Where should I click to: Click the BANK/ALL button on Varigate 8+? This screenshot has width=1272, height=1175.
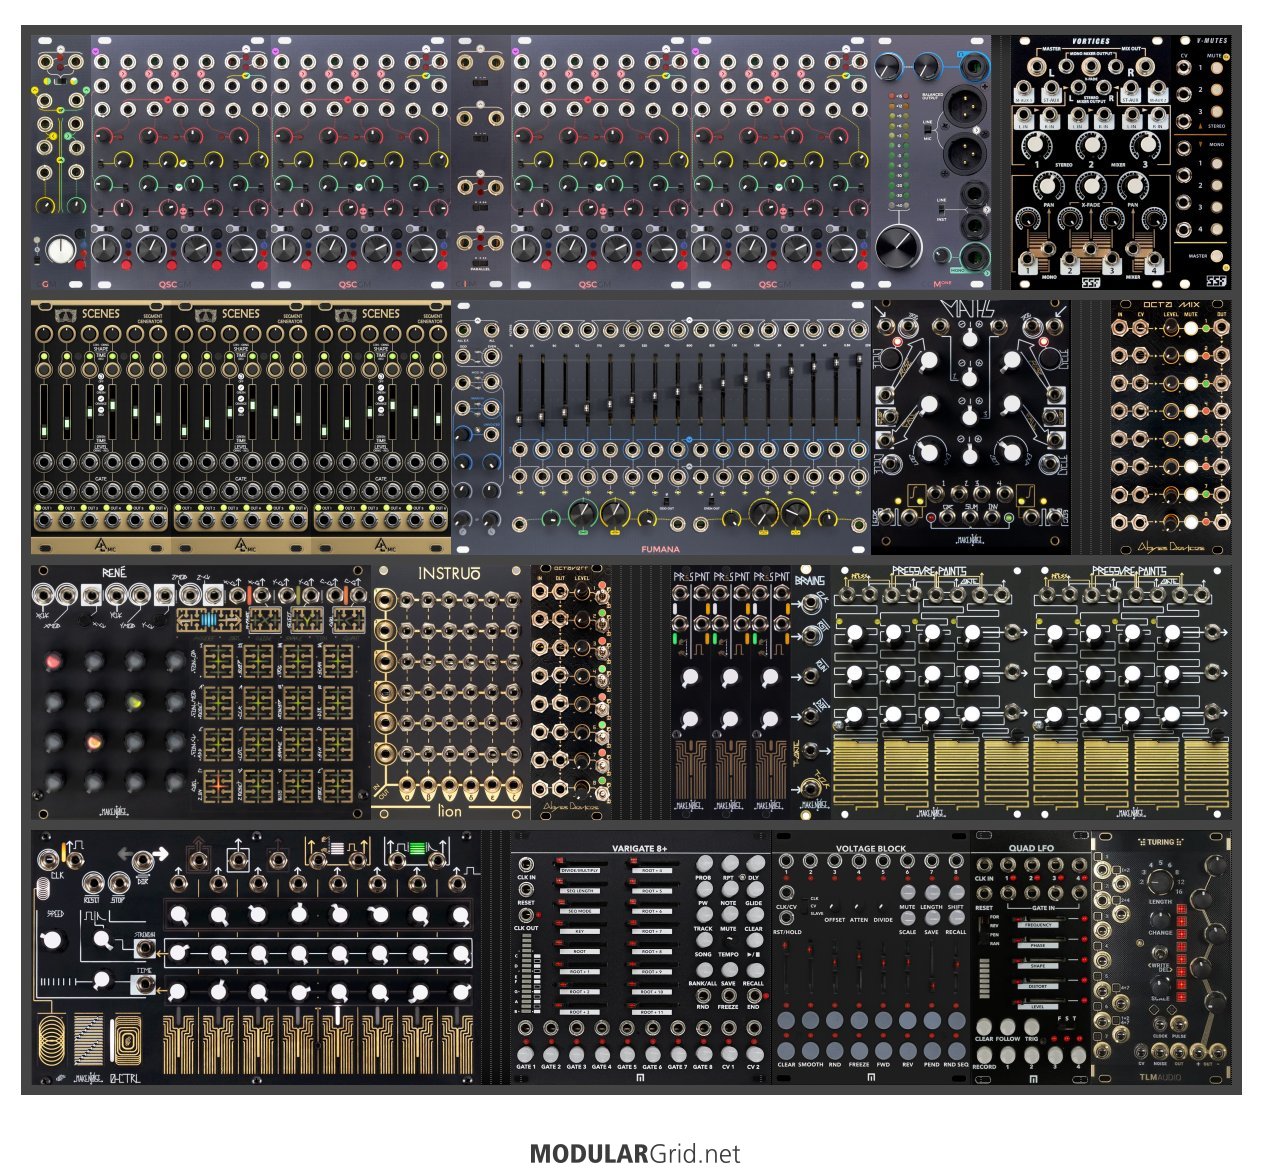[x=705, y=970]
